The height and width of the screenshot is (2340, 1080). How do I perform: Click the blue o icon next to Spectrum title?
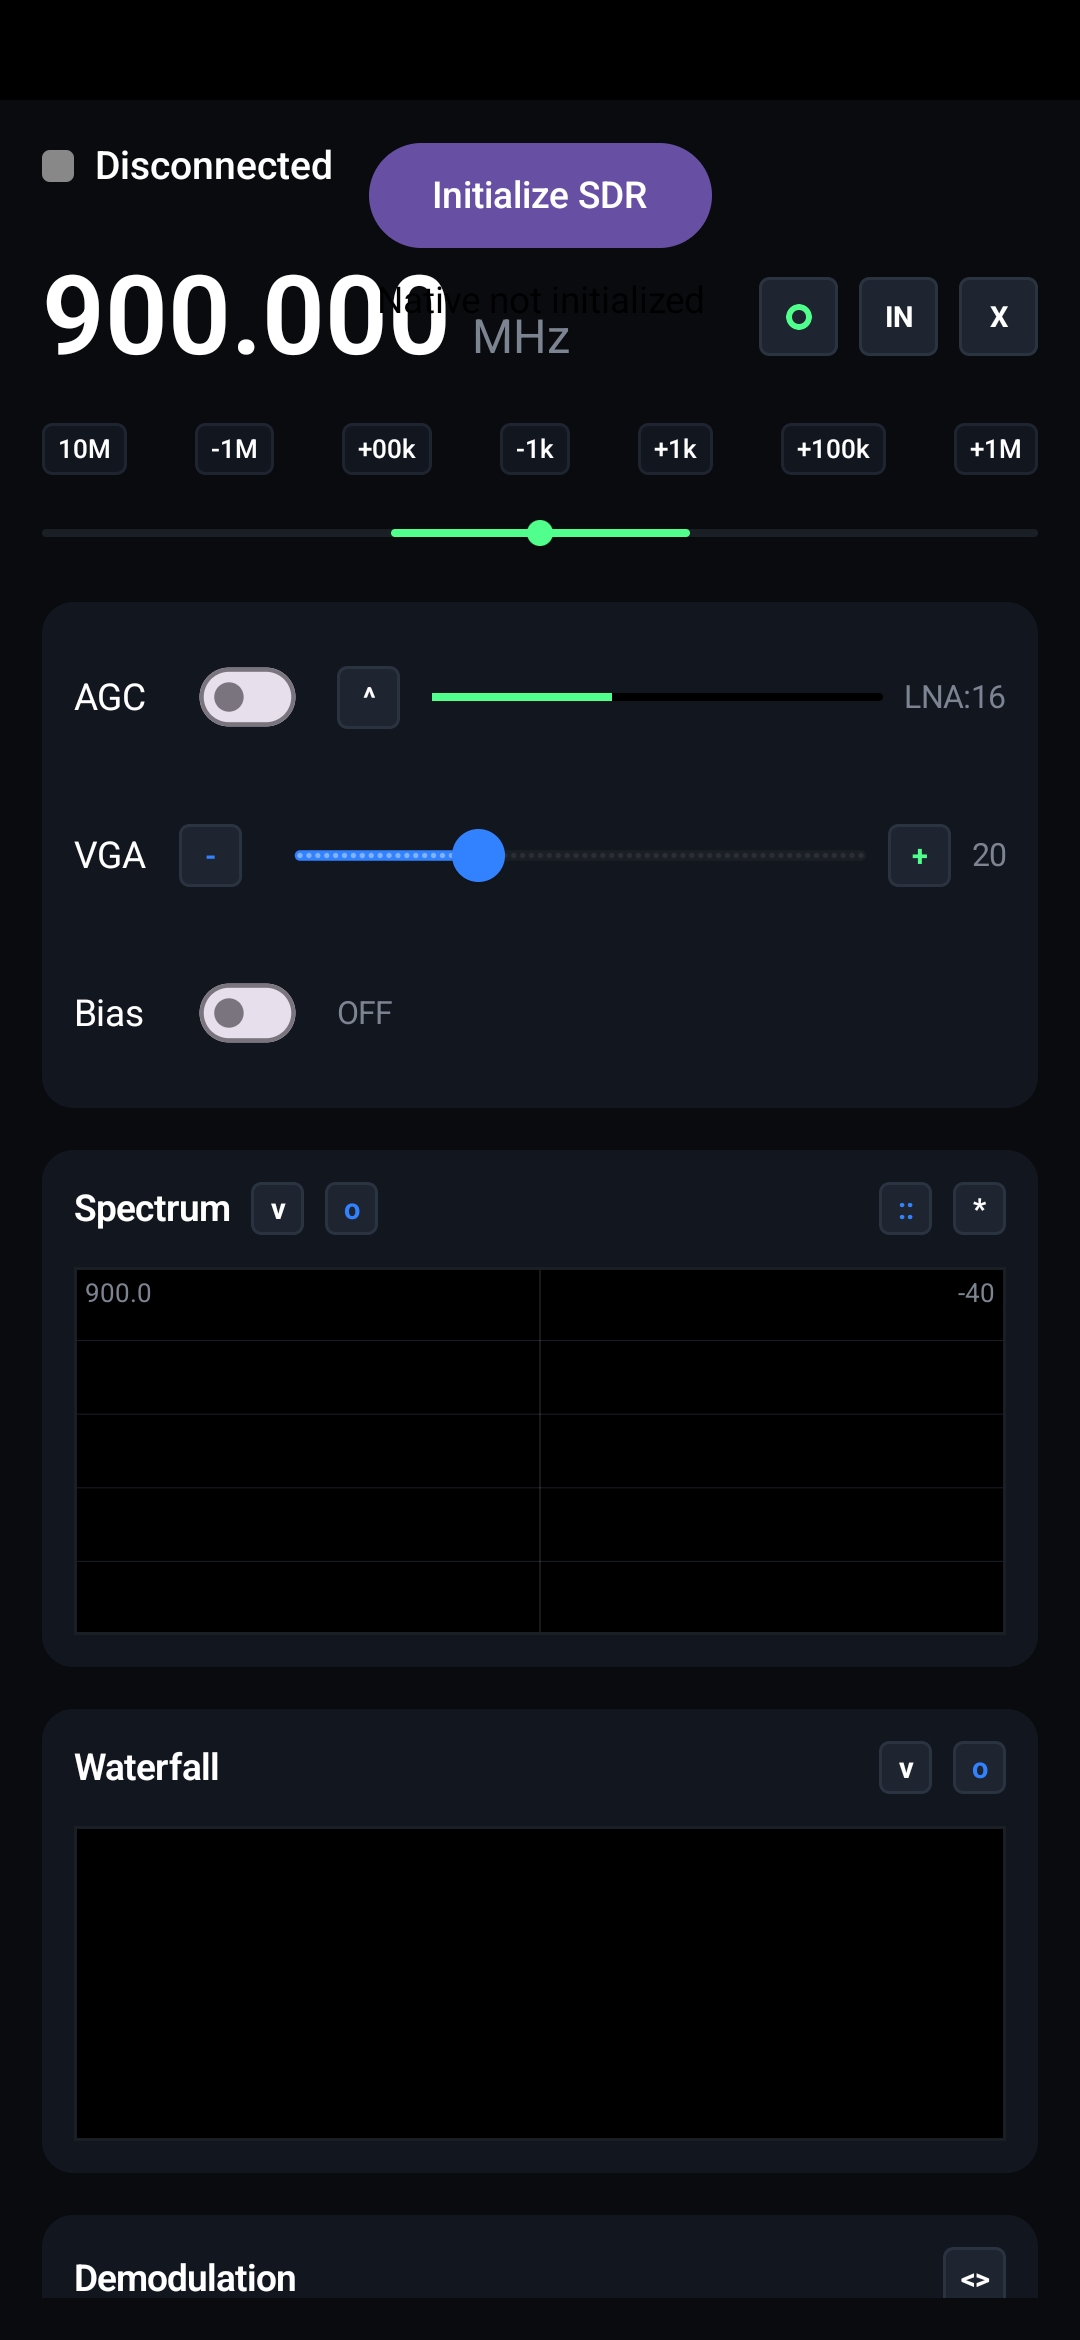click(x=350, y=1208)
